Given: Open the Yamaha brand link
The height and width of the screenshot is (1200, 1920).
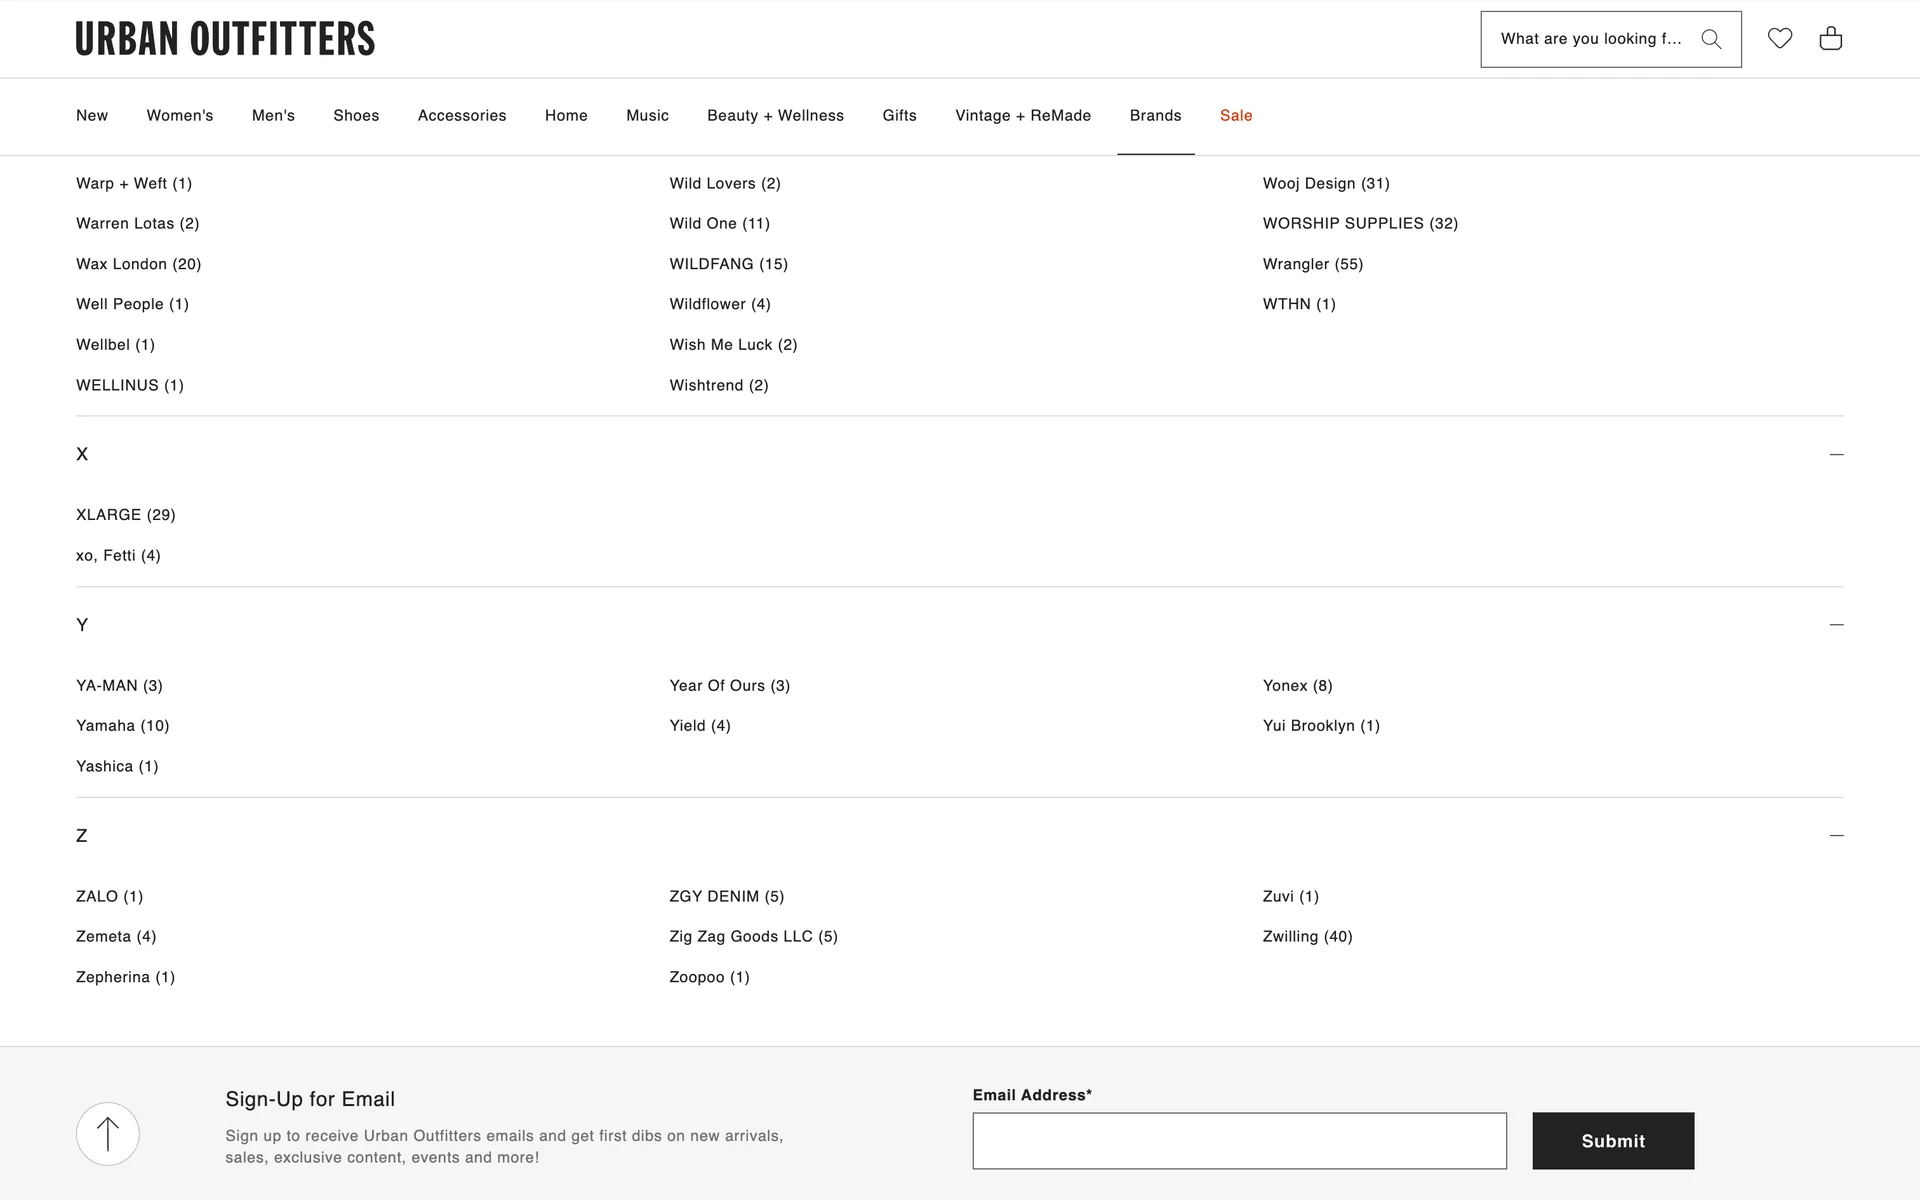Looking at the screenshot, I should [x=122, y=726].
